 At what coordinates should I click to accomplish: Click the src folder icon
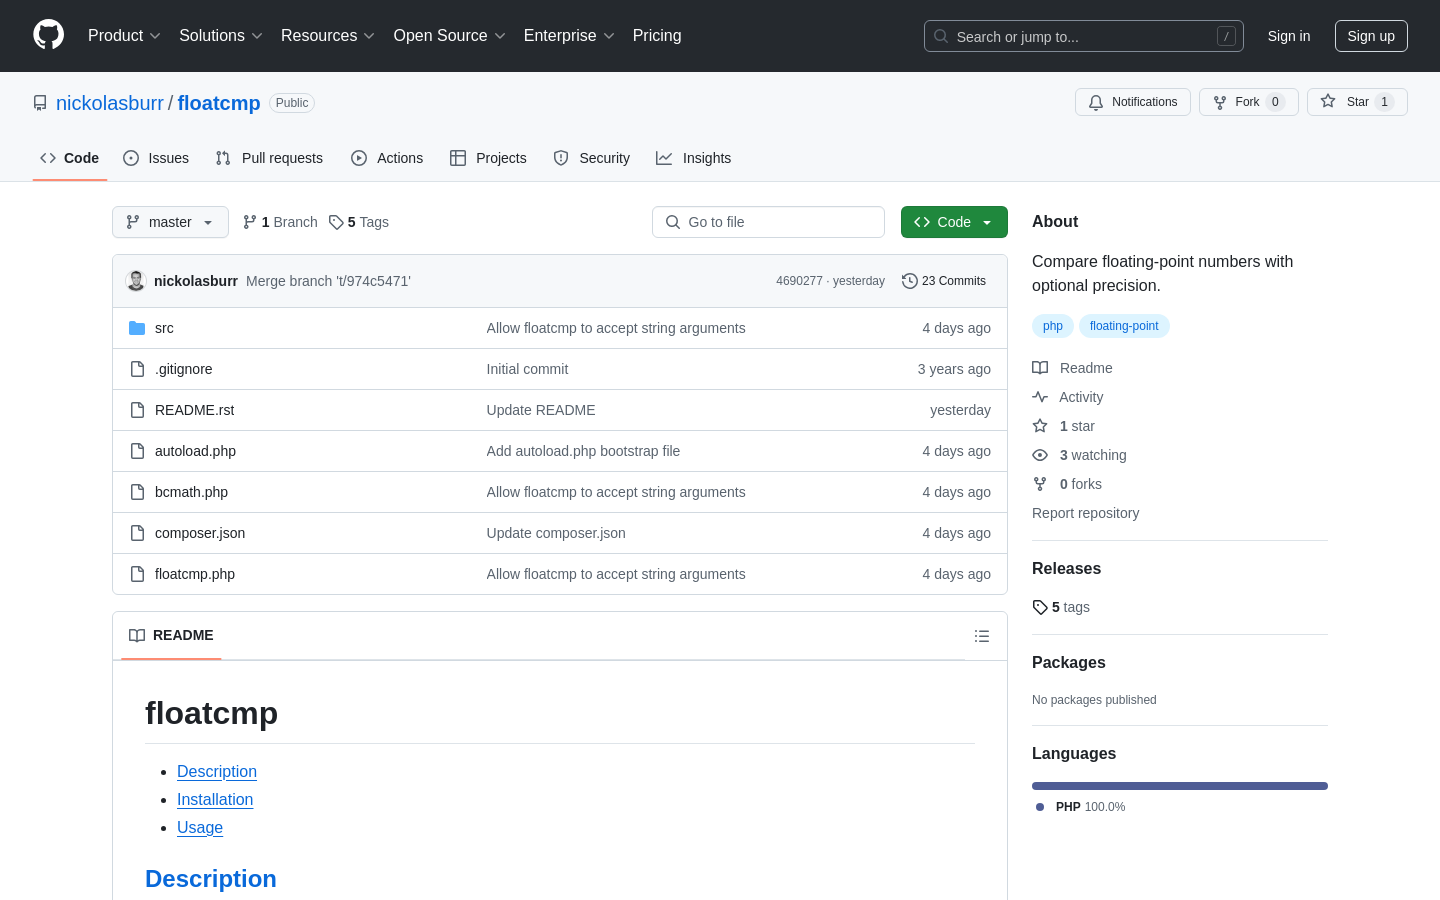tap(137, 328)
